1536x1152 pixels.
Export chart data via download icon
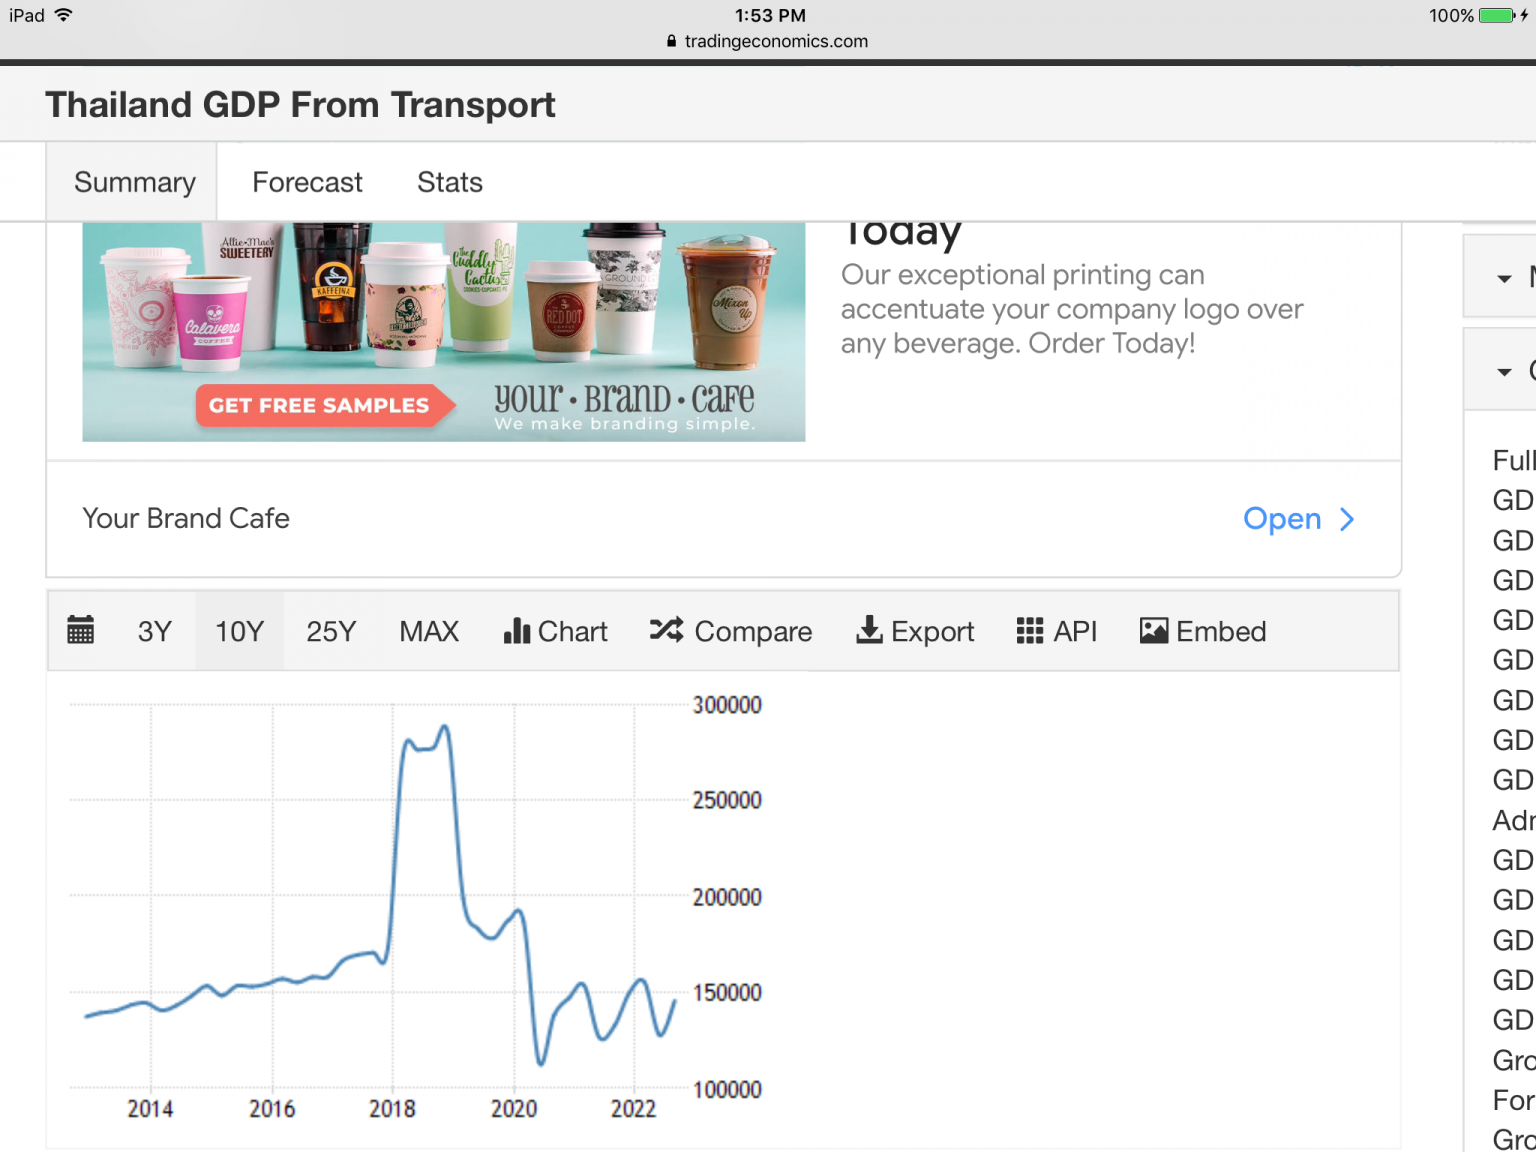pyautogui.click(x=915, y=631)
